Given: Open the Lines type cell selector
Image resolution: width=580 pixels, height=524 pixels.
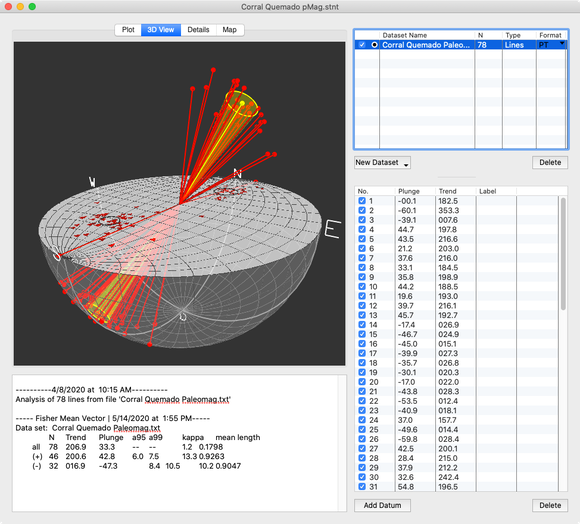Looking at the screenshot, I should point(519,45).
